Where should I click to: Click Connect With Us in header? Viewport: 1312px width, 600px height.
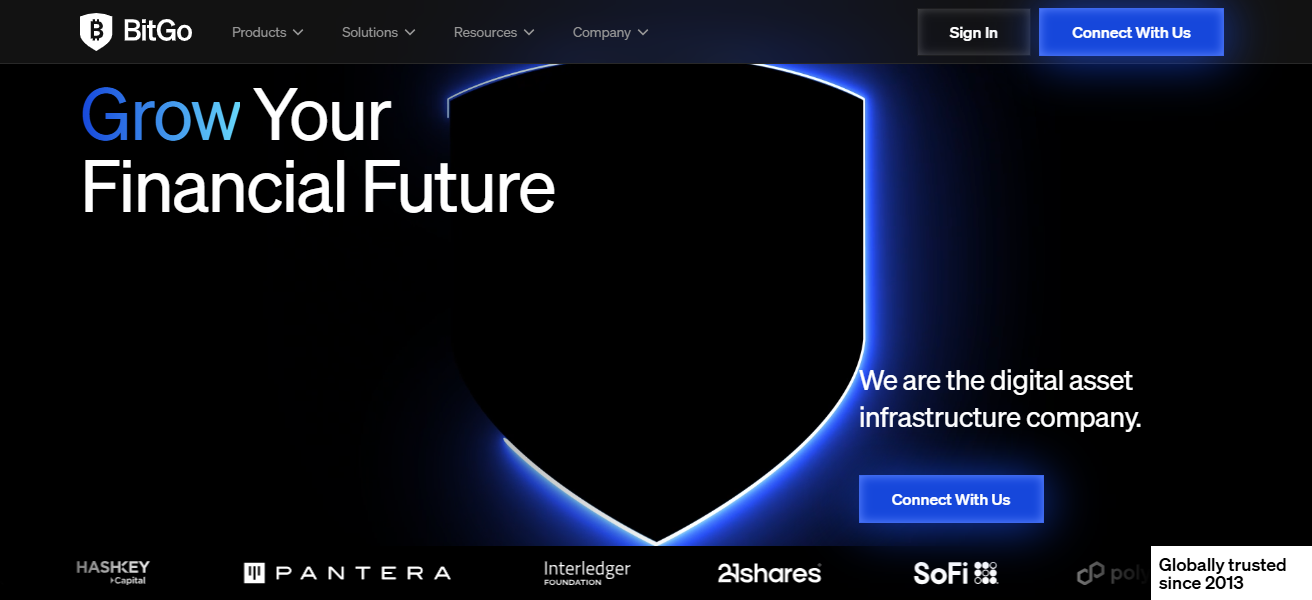point(1131,32)
